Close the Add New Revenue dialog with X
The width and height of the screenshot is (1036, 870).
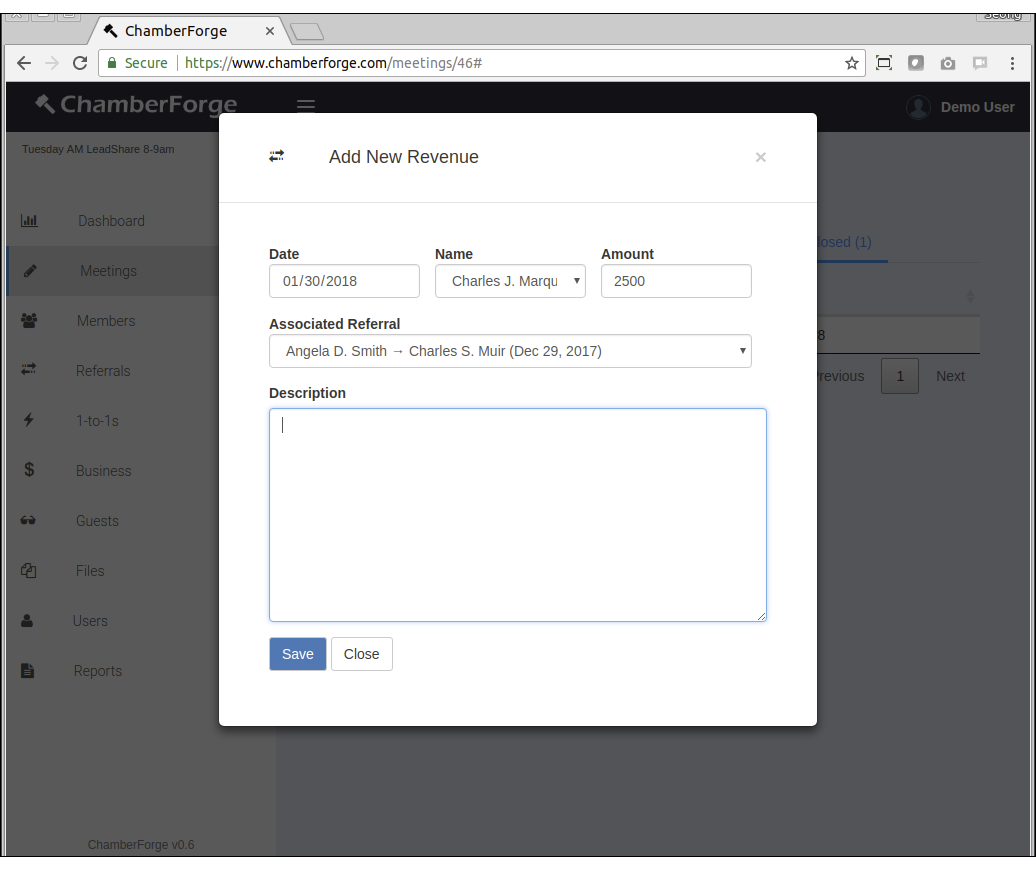point(760,157)
